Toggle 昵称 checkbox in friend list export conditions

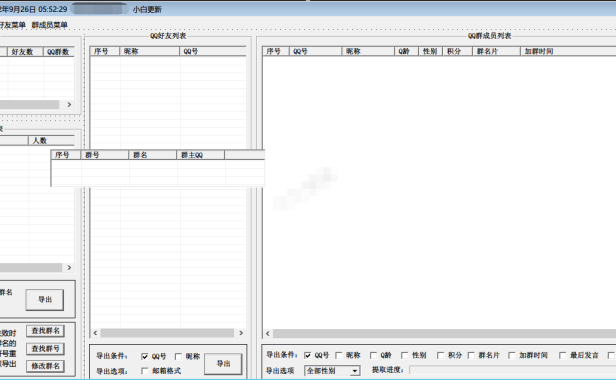point(178,356)
